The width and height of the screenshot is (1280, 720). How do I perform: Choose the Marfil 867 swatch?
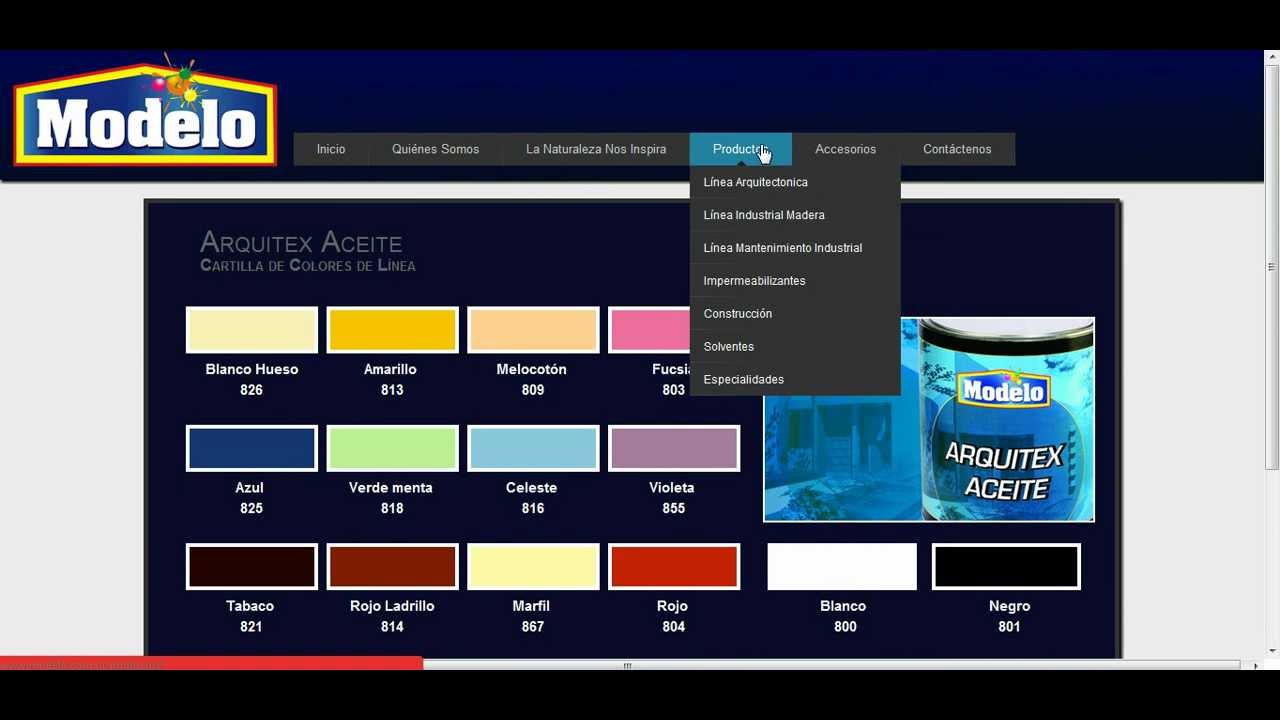(x=533, y=567)
